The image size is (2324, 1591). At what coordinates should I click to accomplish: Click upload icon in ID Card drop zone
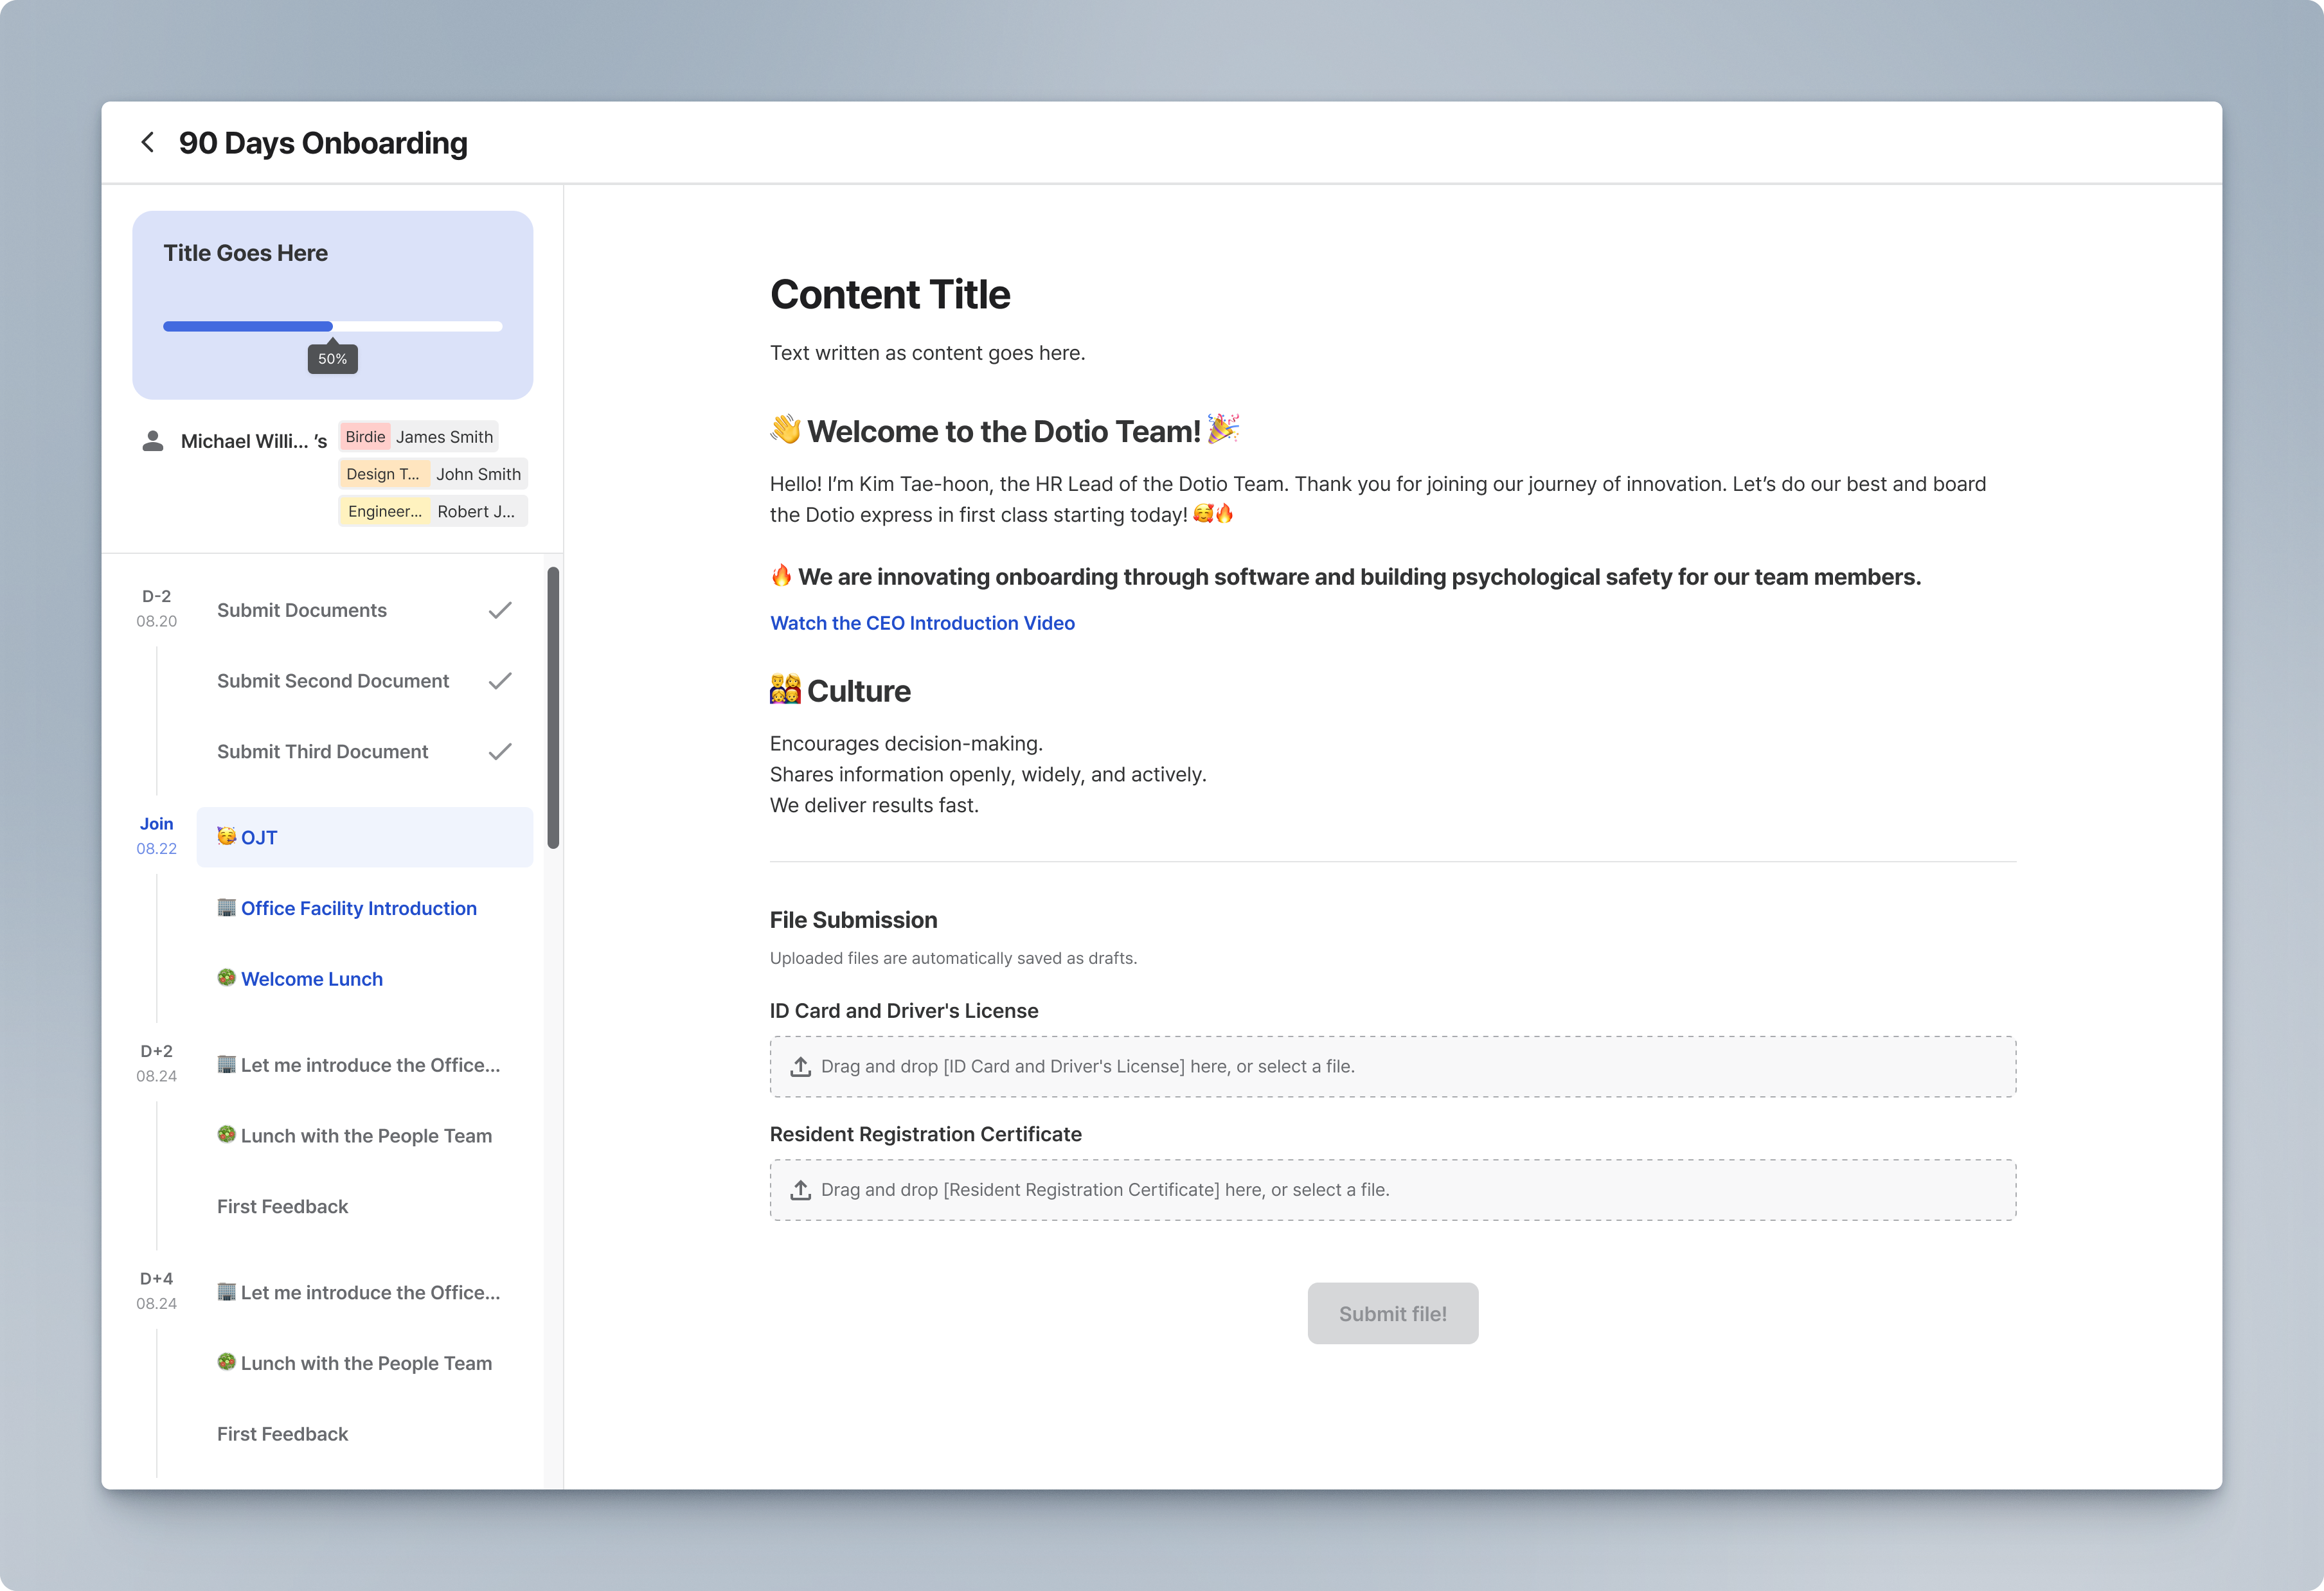tap(800, 1067)
